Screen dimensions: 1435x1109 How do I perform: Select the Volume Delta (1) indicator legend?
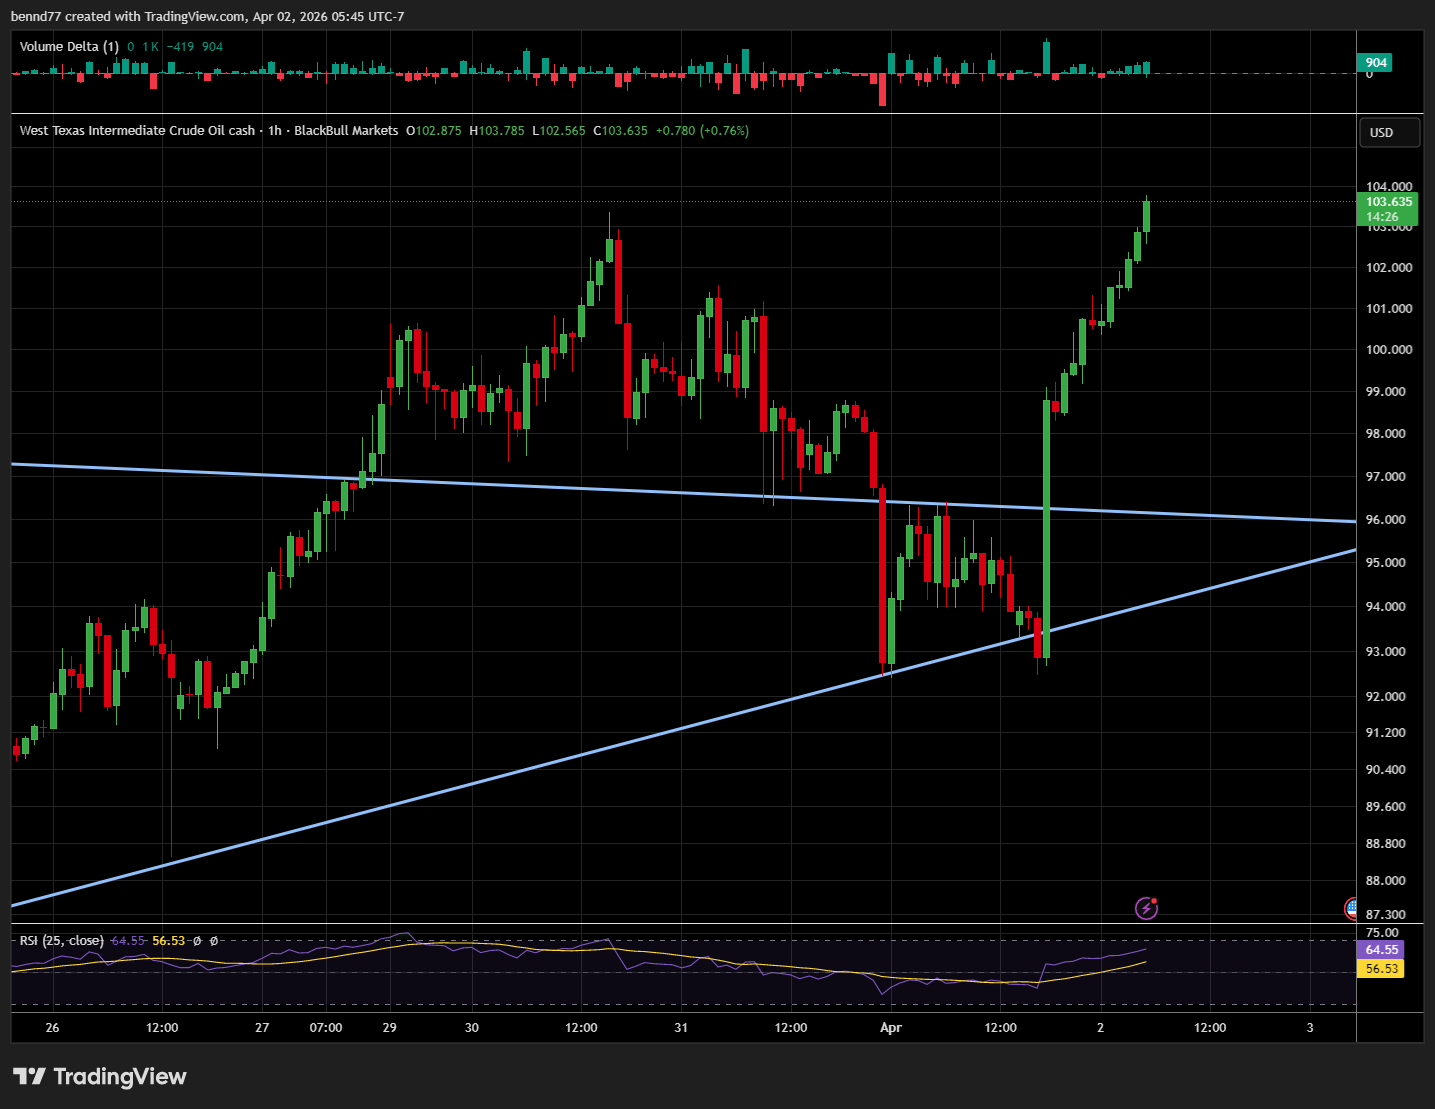(x=69, y=47)
